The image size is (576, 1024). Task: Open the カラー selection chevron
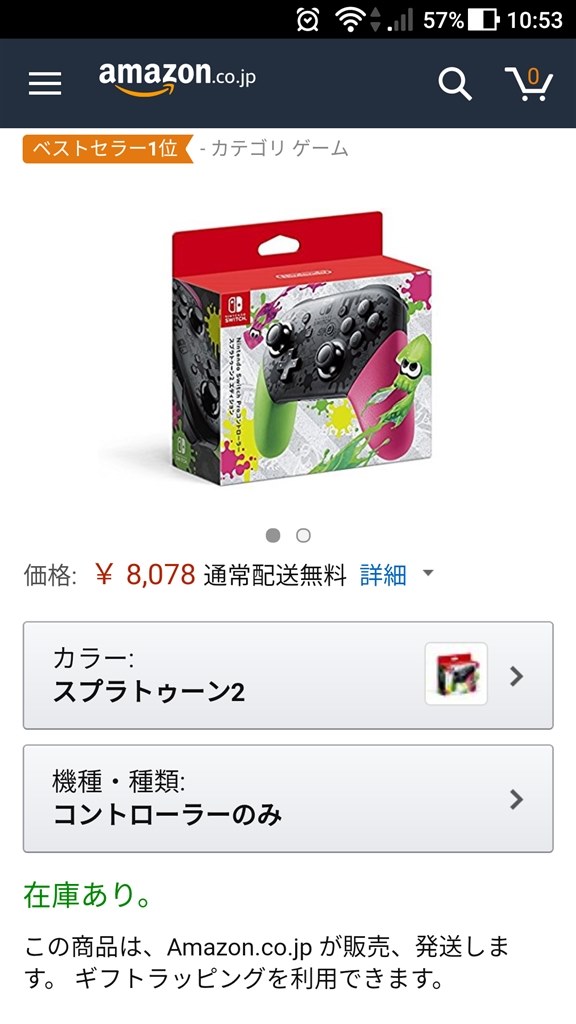coord(517,676)
